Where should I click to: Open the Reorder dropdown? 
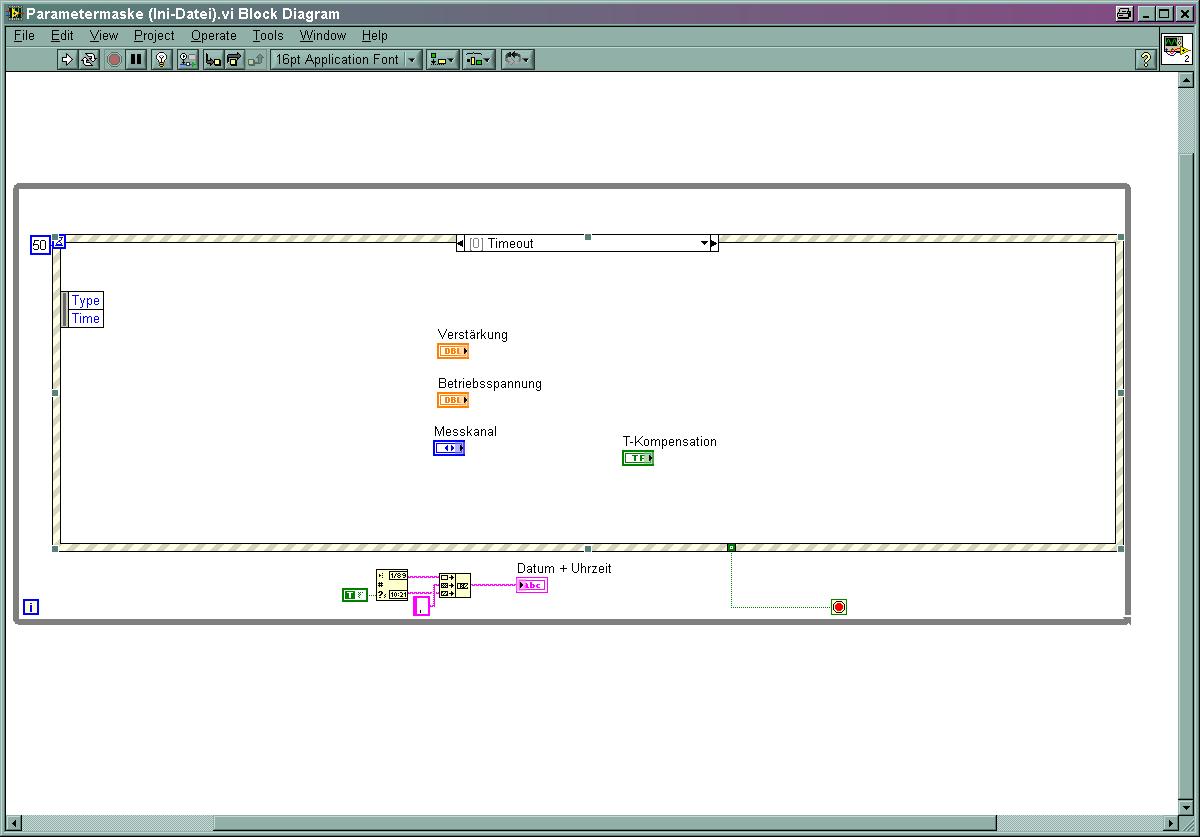pyautogui.click(x=517, y=60)
